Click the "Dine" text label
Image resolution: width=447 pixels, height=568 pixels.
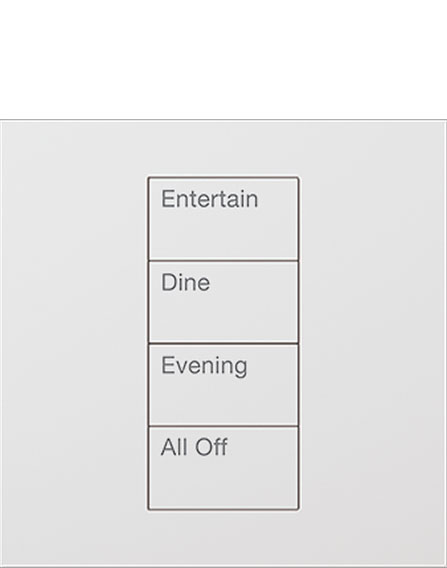pos(185,282)
